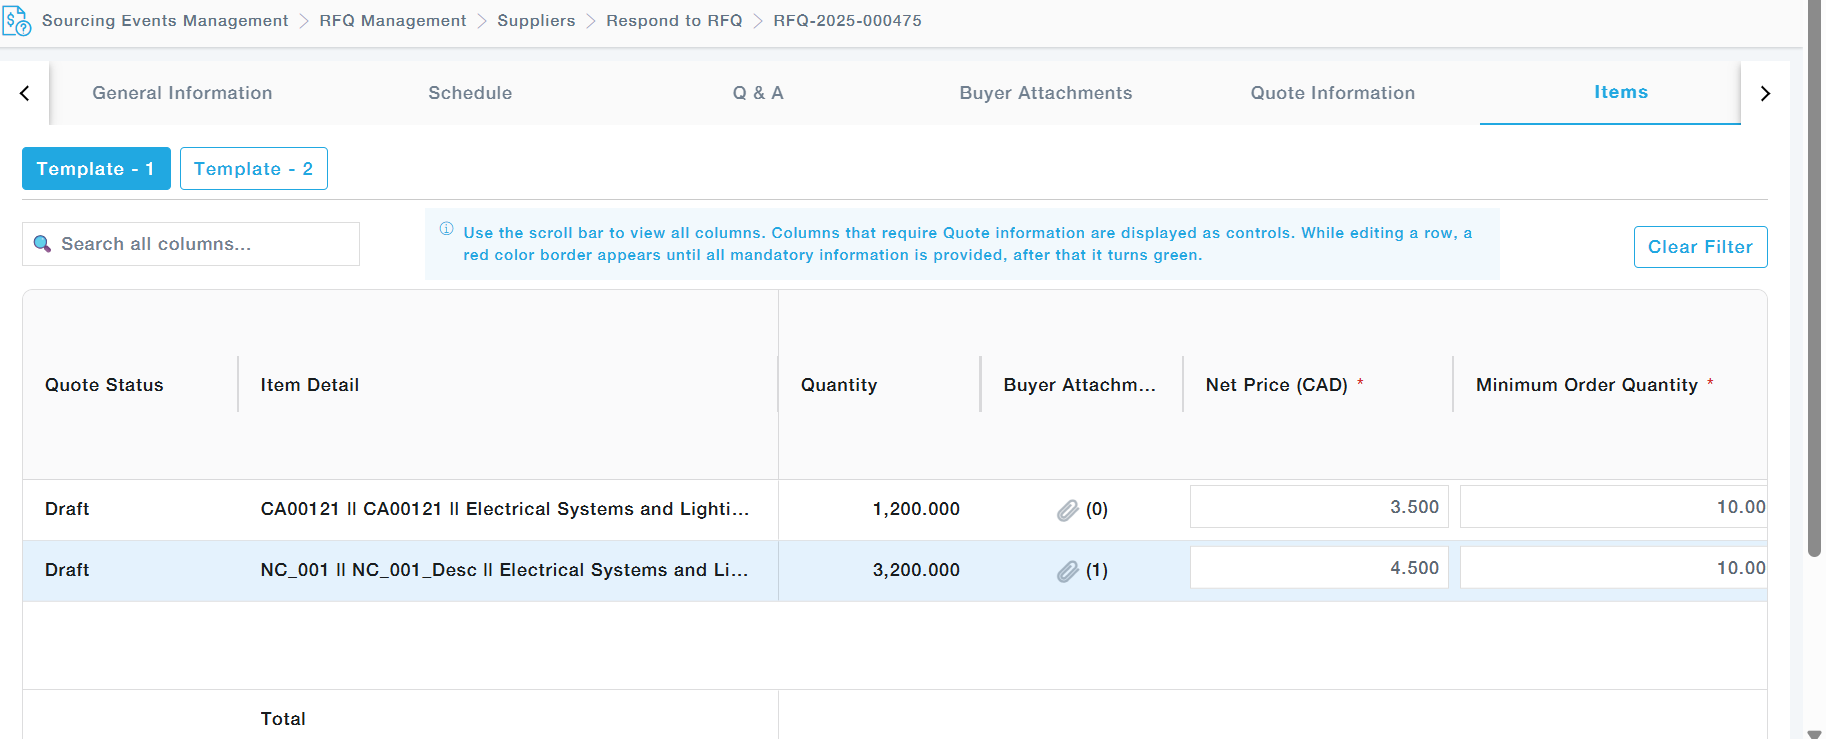This screenshot has width=1826, height=739.
Task: Open the Buyer Attachments tab
Action: point(1045,93)
